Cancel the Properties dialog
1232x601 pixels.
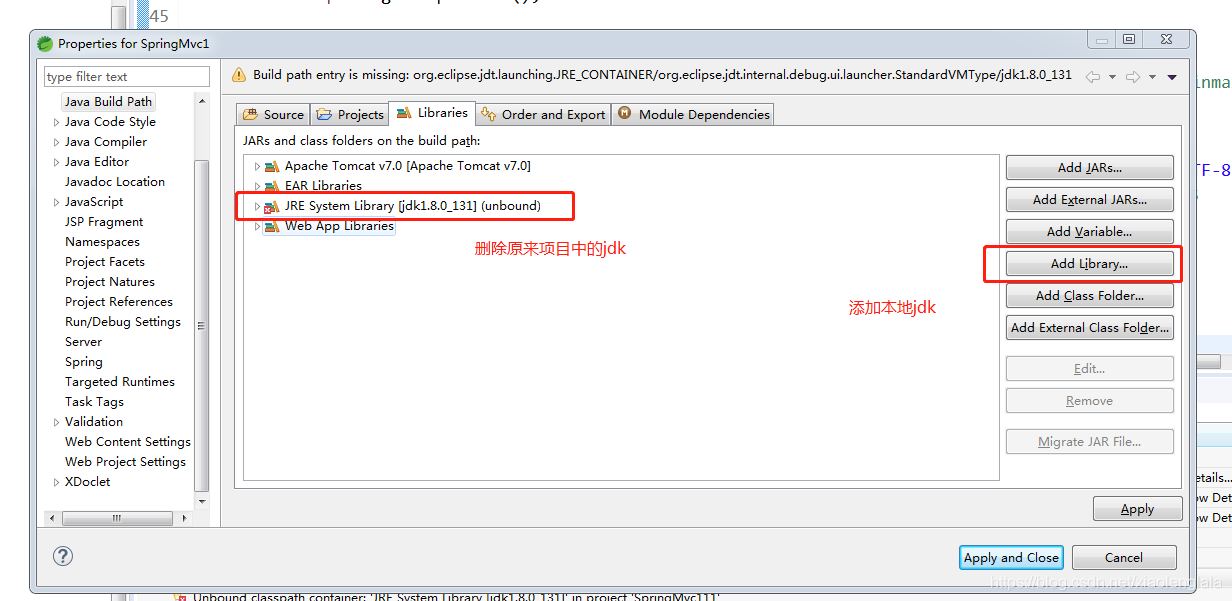coord(1123,558)
